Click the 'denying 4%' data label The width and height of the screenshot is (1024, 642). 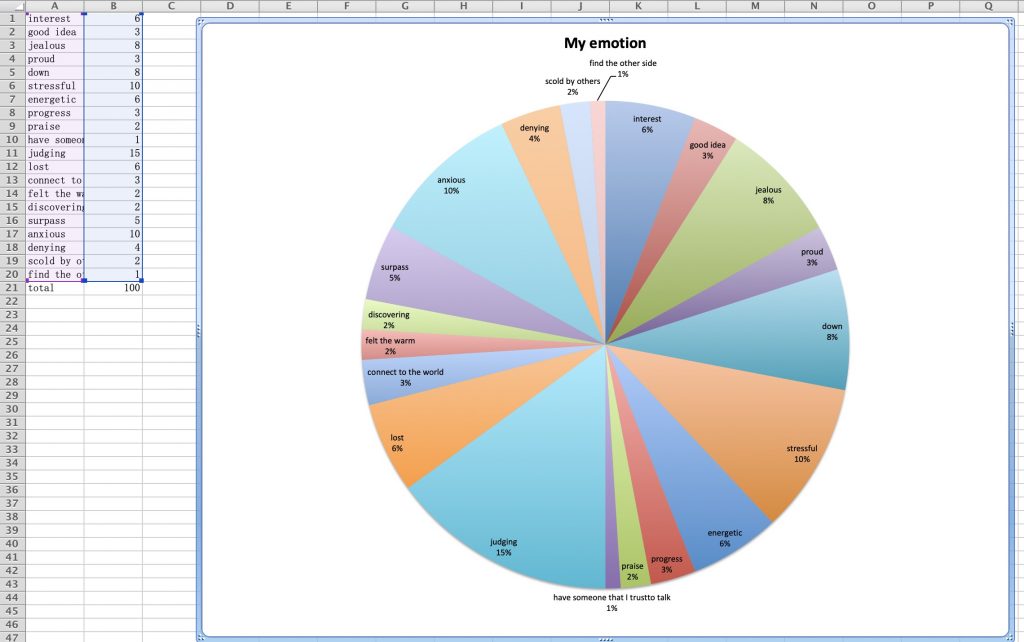click(x=534, y=133)
